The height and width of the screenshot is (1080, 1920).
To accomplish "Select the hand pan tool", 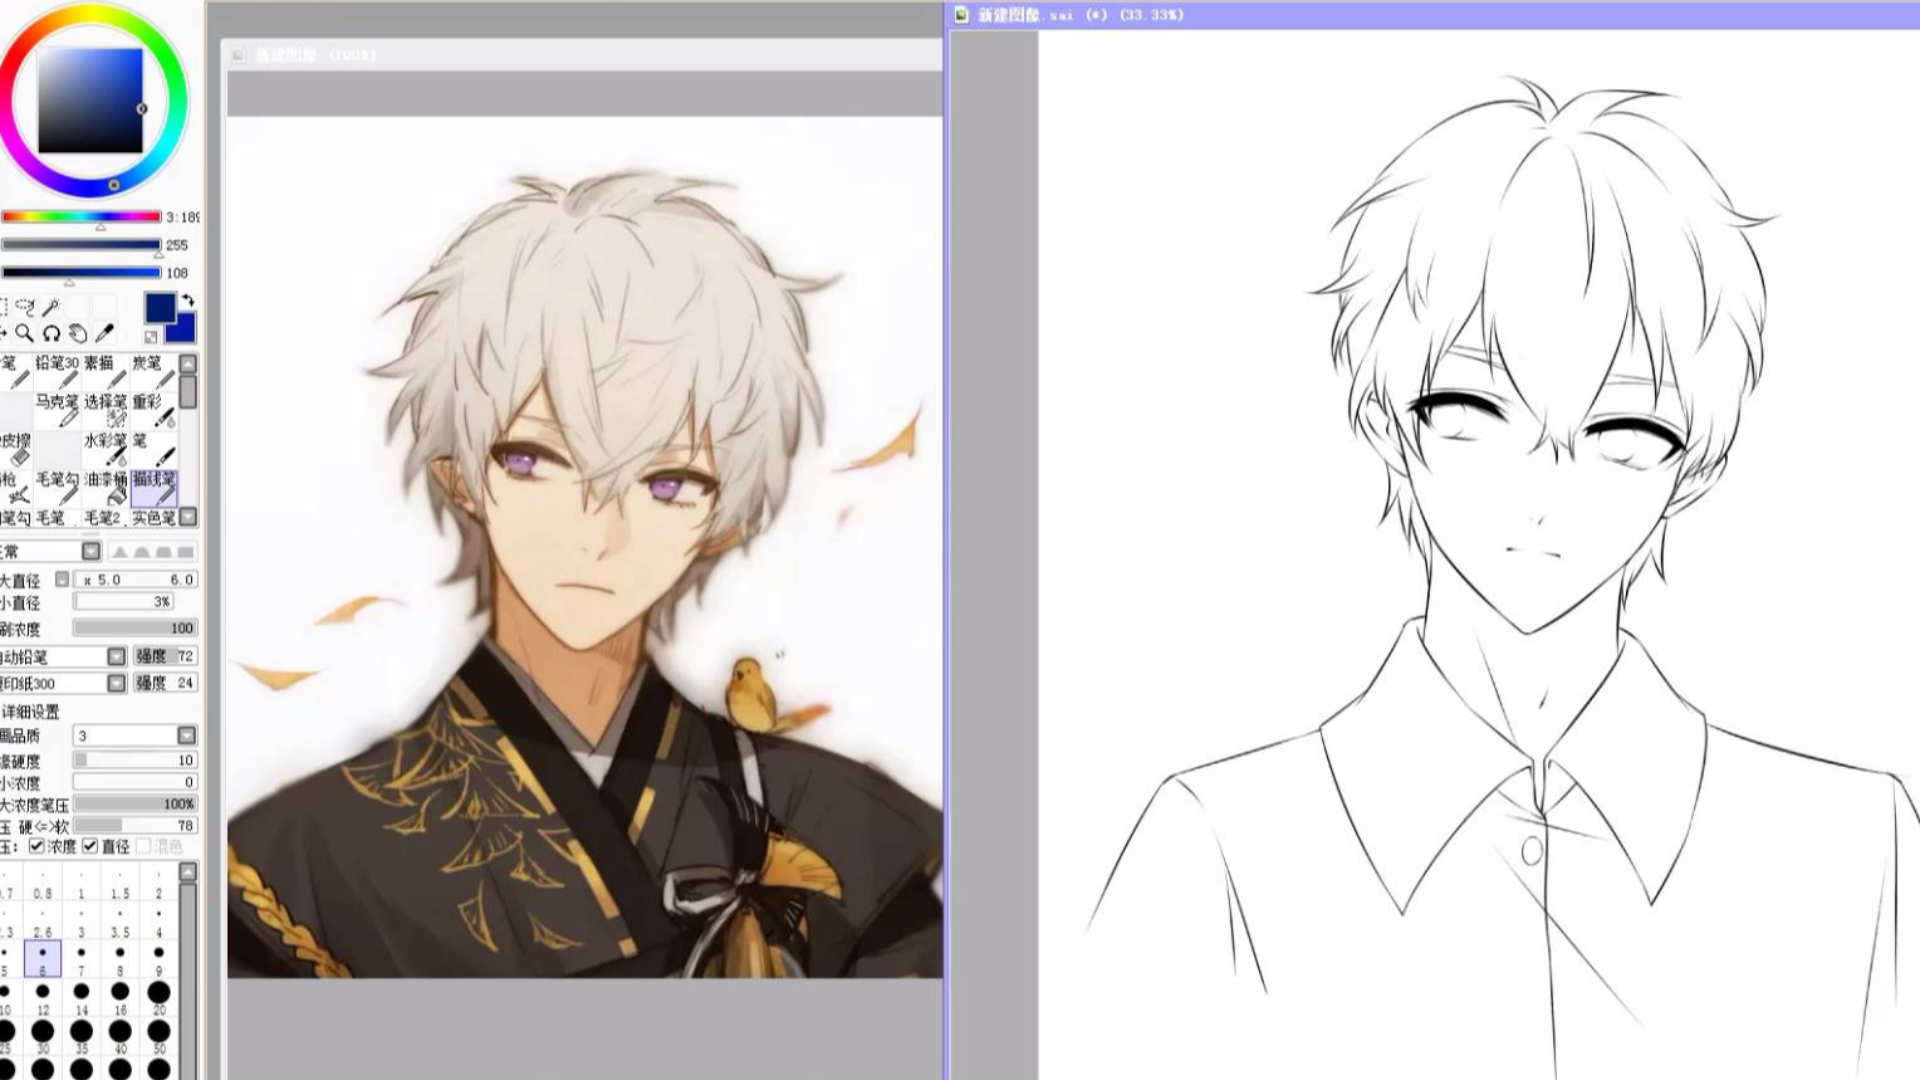I will 78,333.
